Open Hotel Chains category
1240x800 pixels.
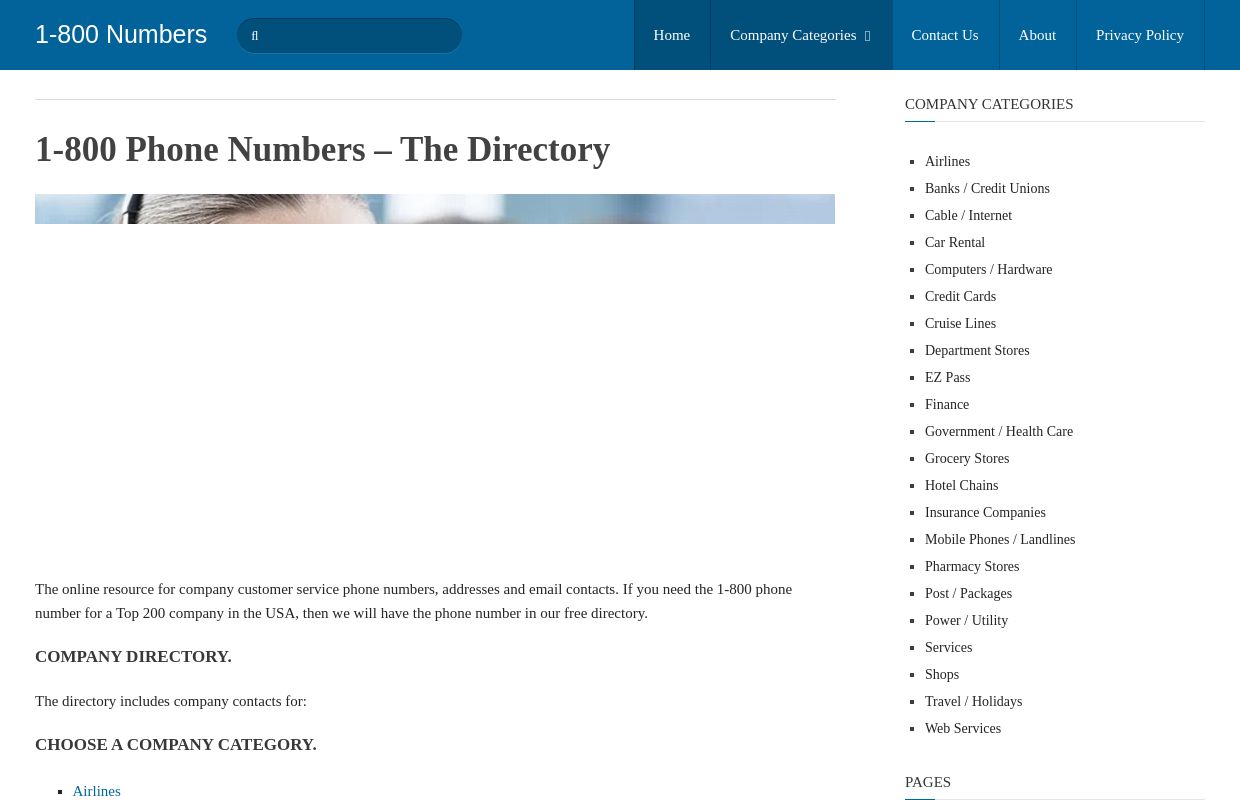(961, 486)
